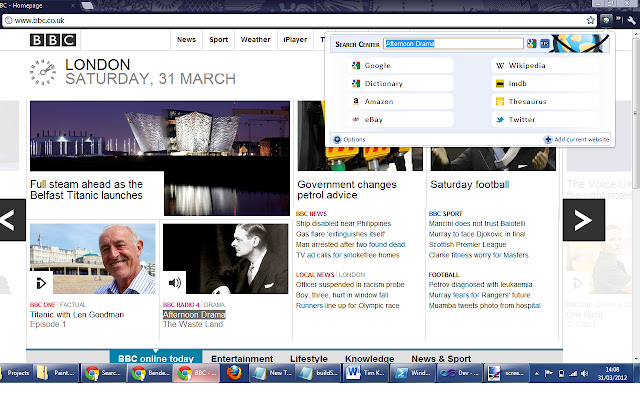Open Firefox from the taskbar
The image size is (640, 400).
[x=233, y=374]
